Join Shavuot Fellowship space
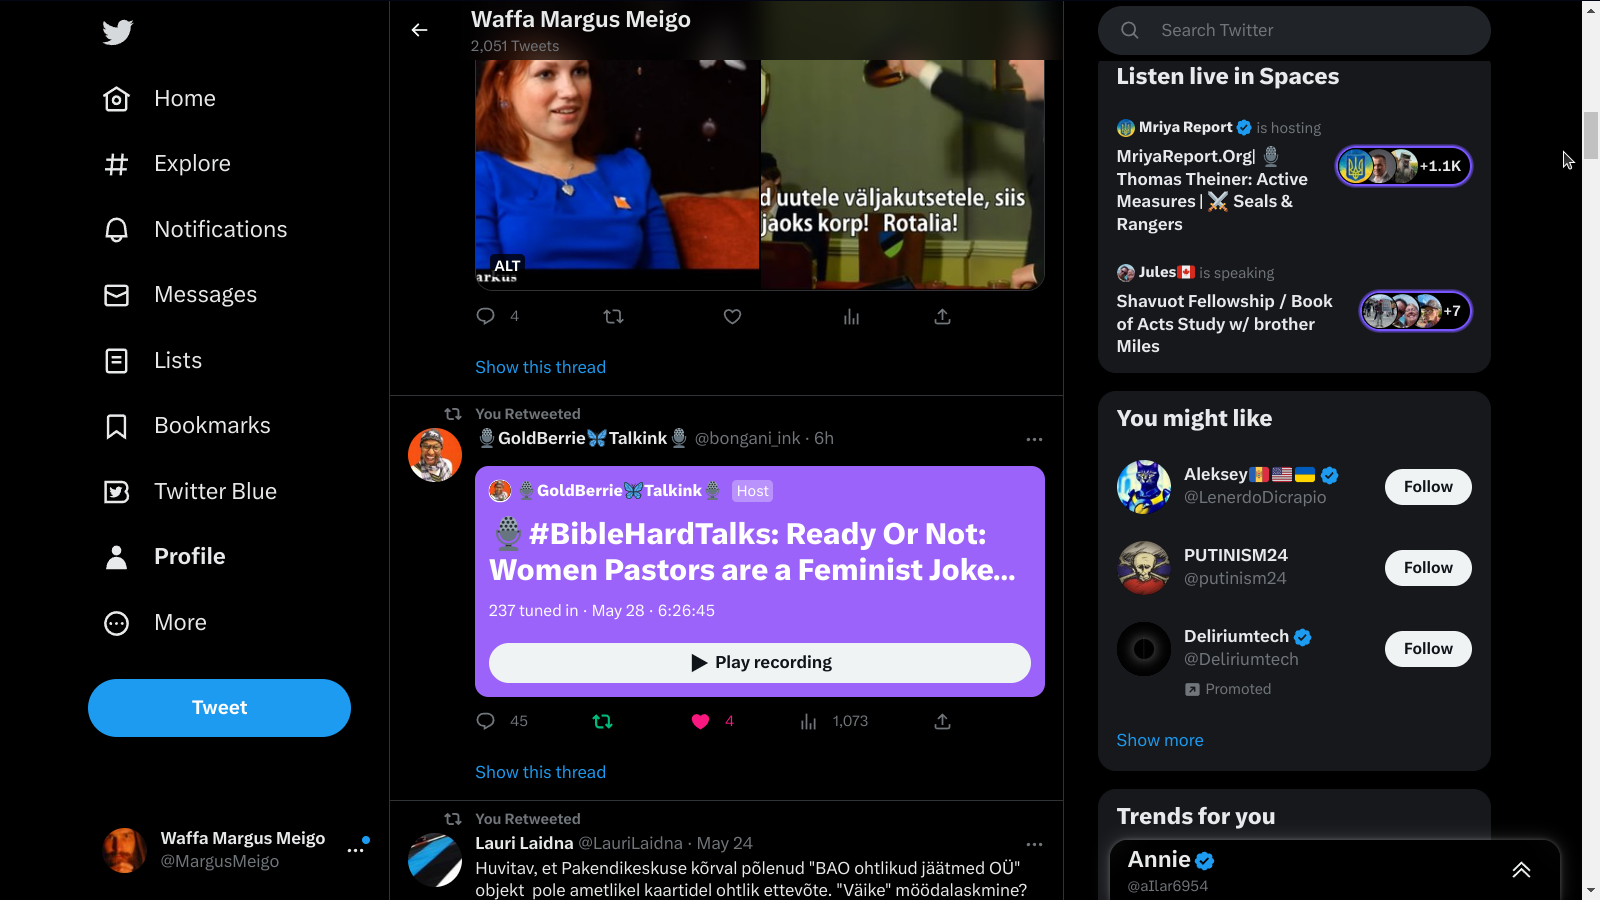 (x=1225, y=324)
